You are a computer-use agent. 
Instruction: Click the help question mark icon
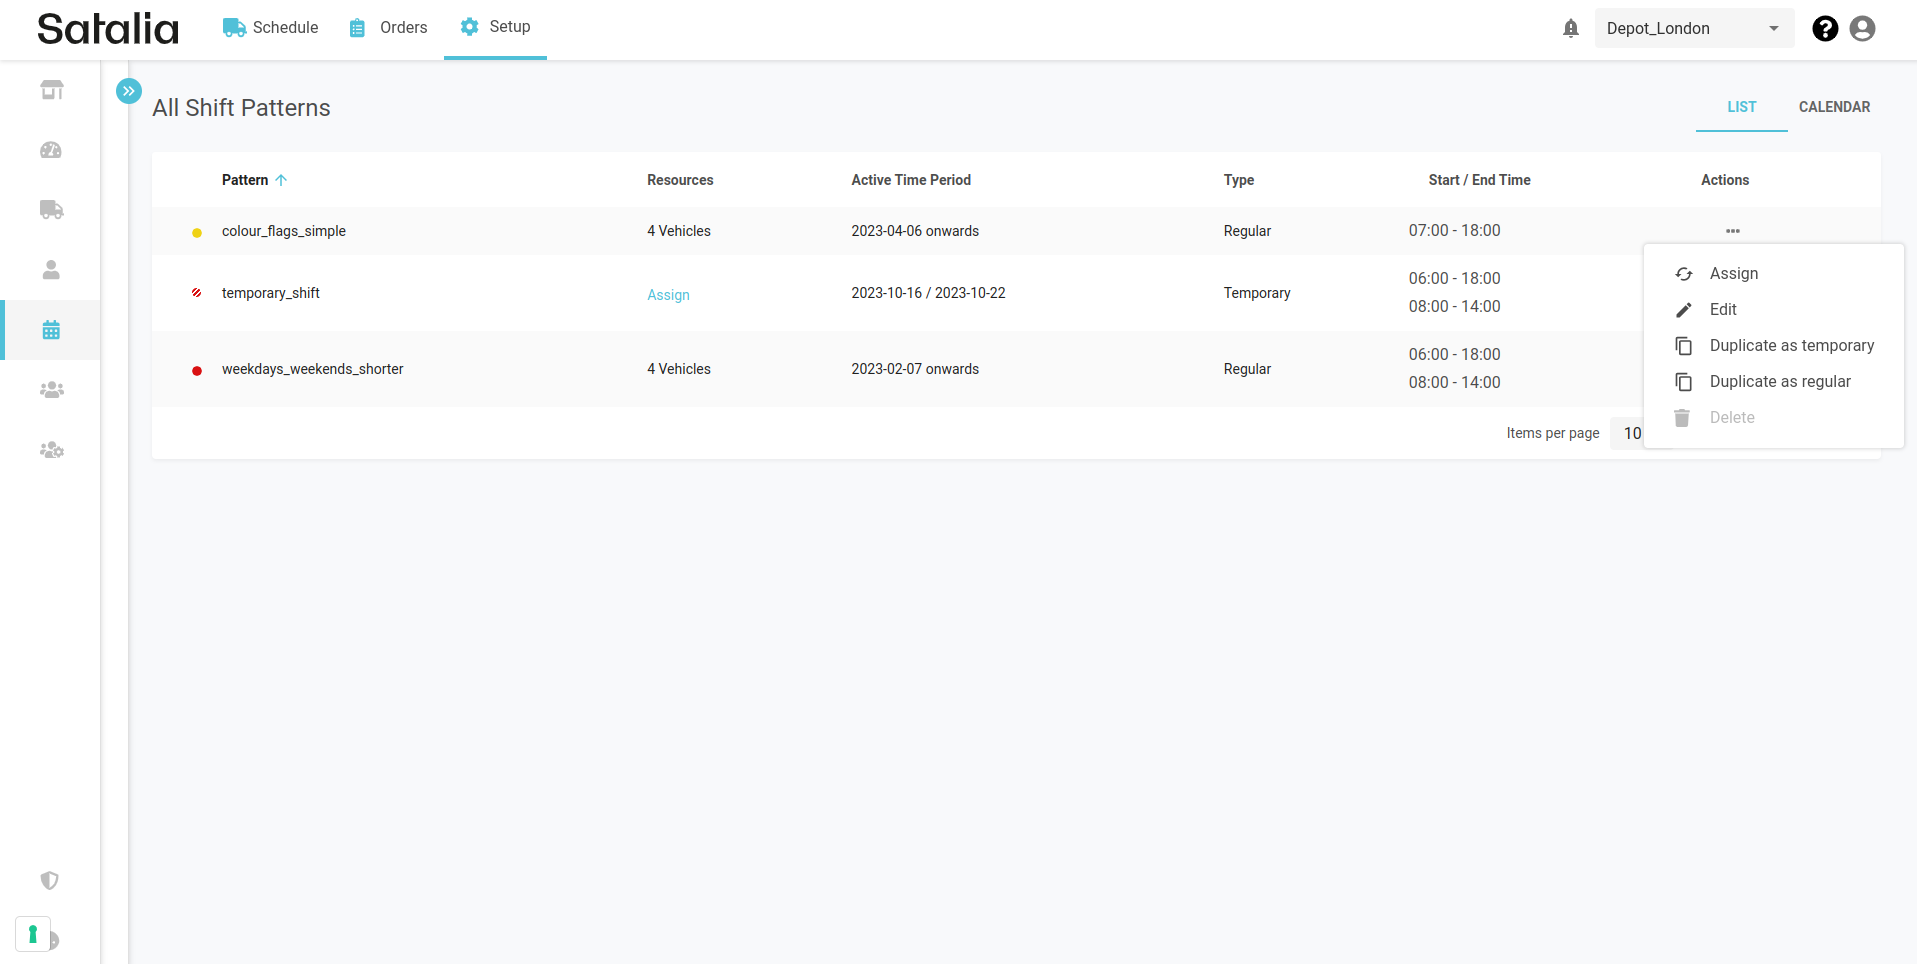(1824, 29)
